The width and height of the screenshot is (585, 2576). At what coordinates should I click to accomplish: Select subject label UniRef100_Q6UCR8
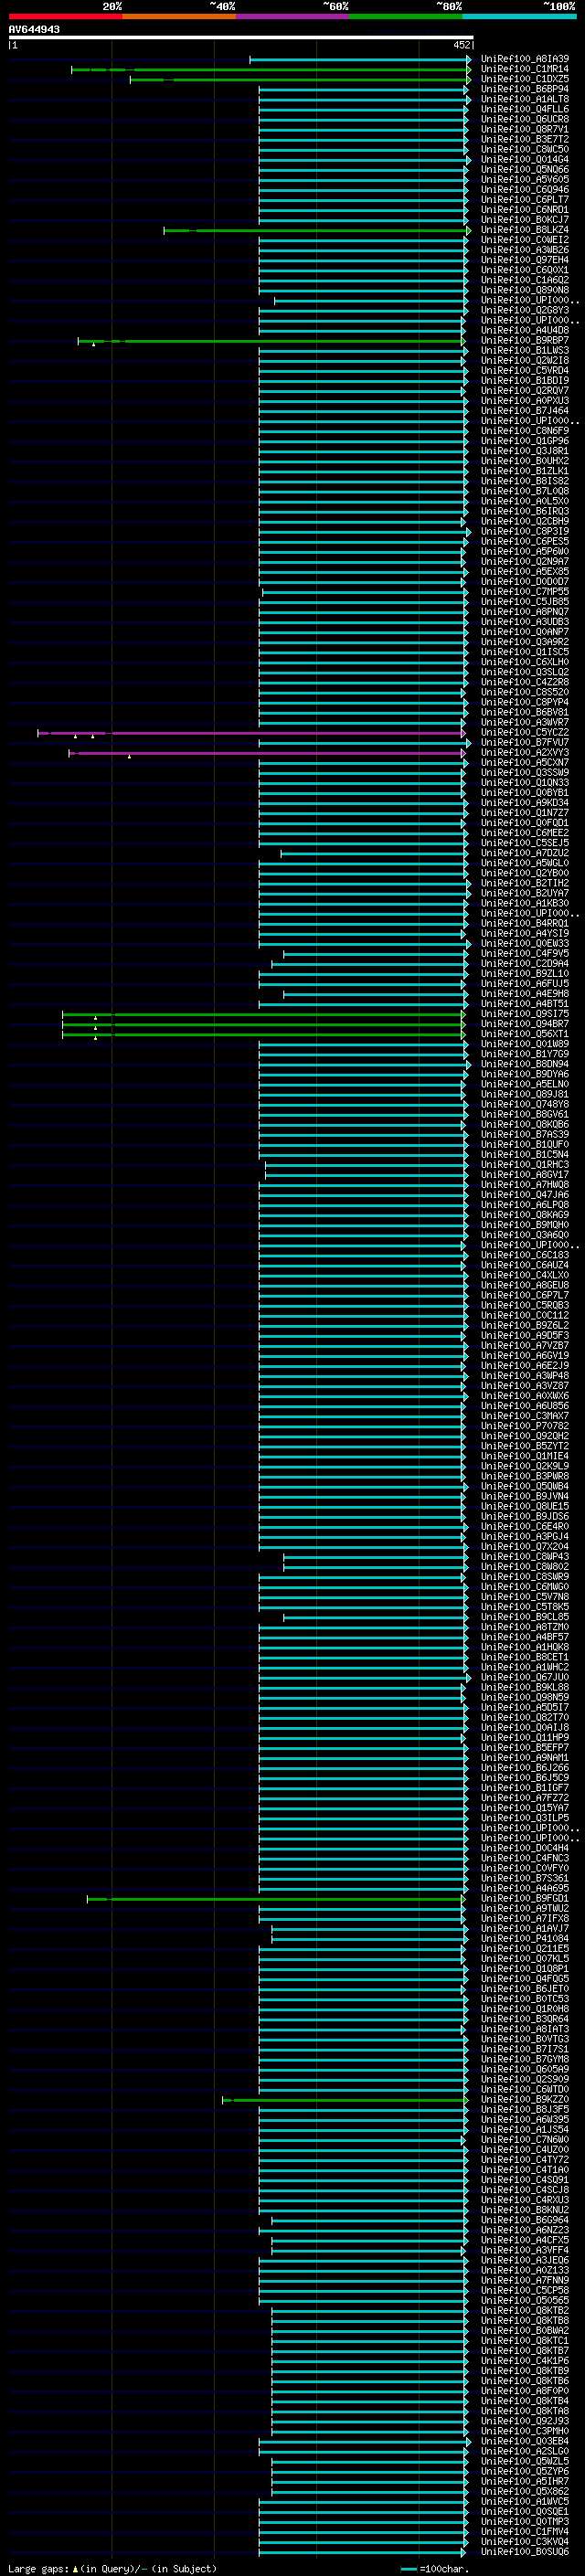pos(524,120)
